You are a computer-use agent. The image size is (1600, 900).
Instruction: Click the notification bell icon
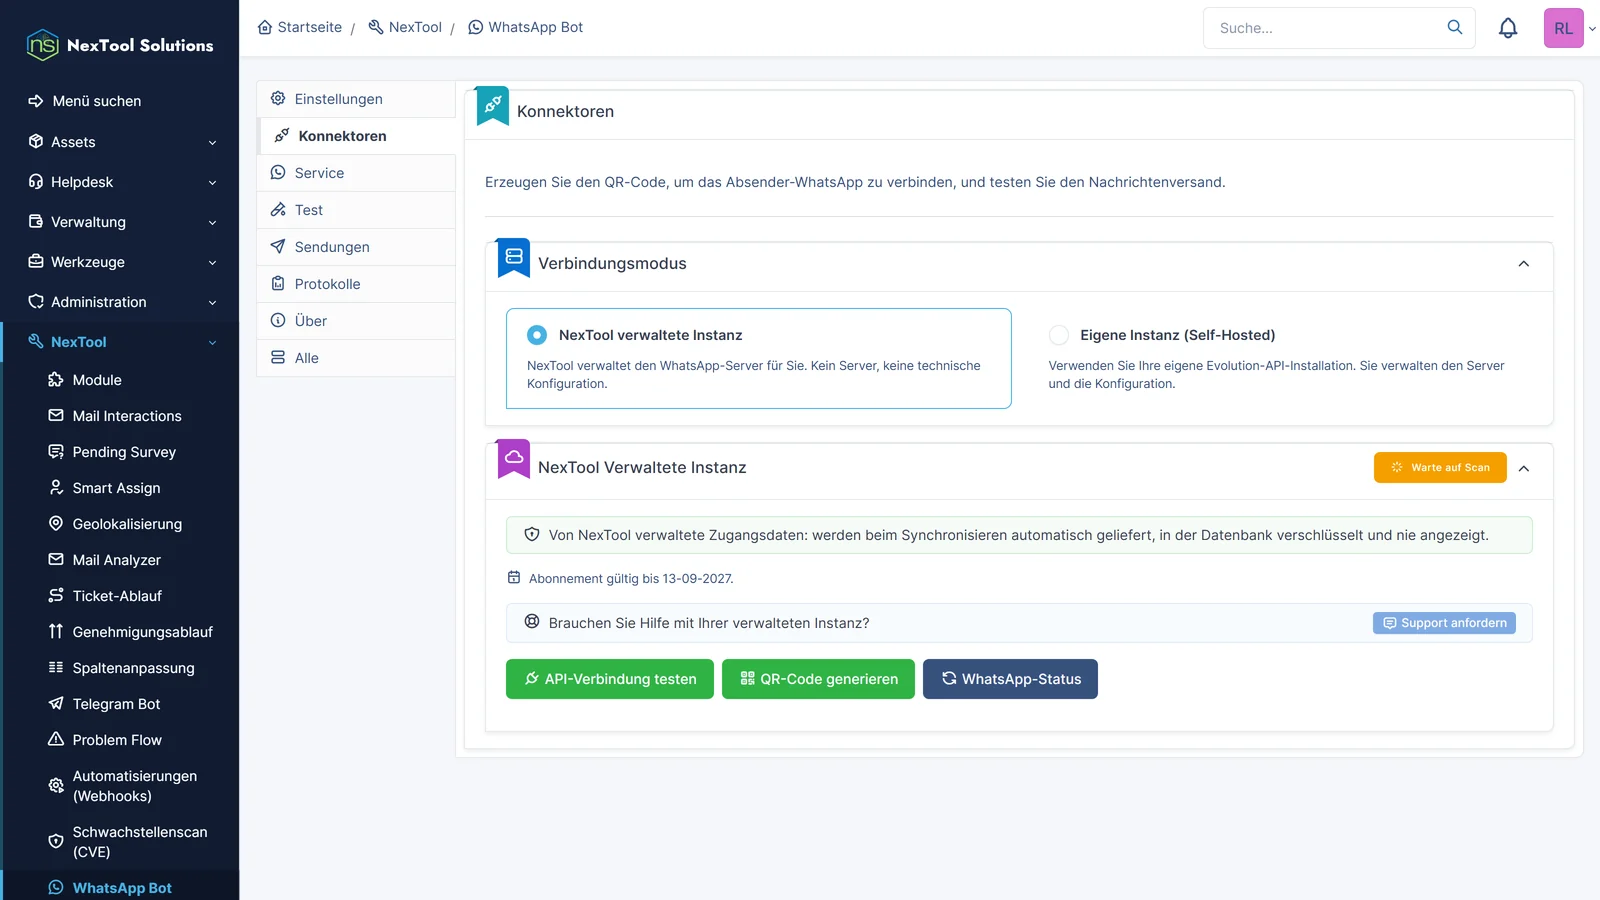(1508, 28)
